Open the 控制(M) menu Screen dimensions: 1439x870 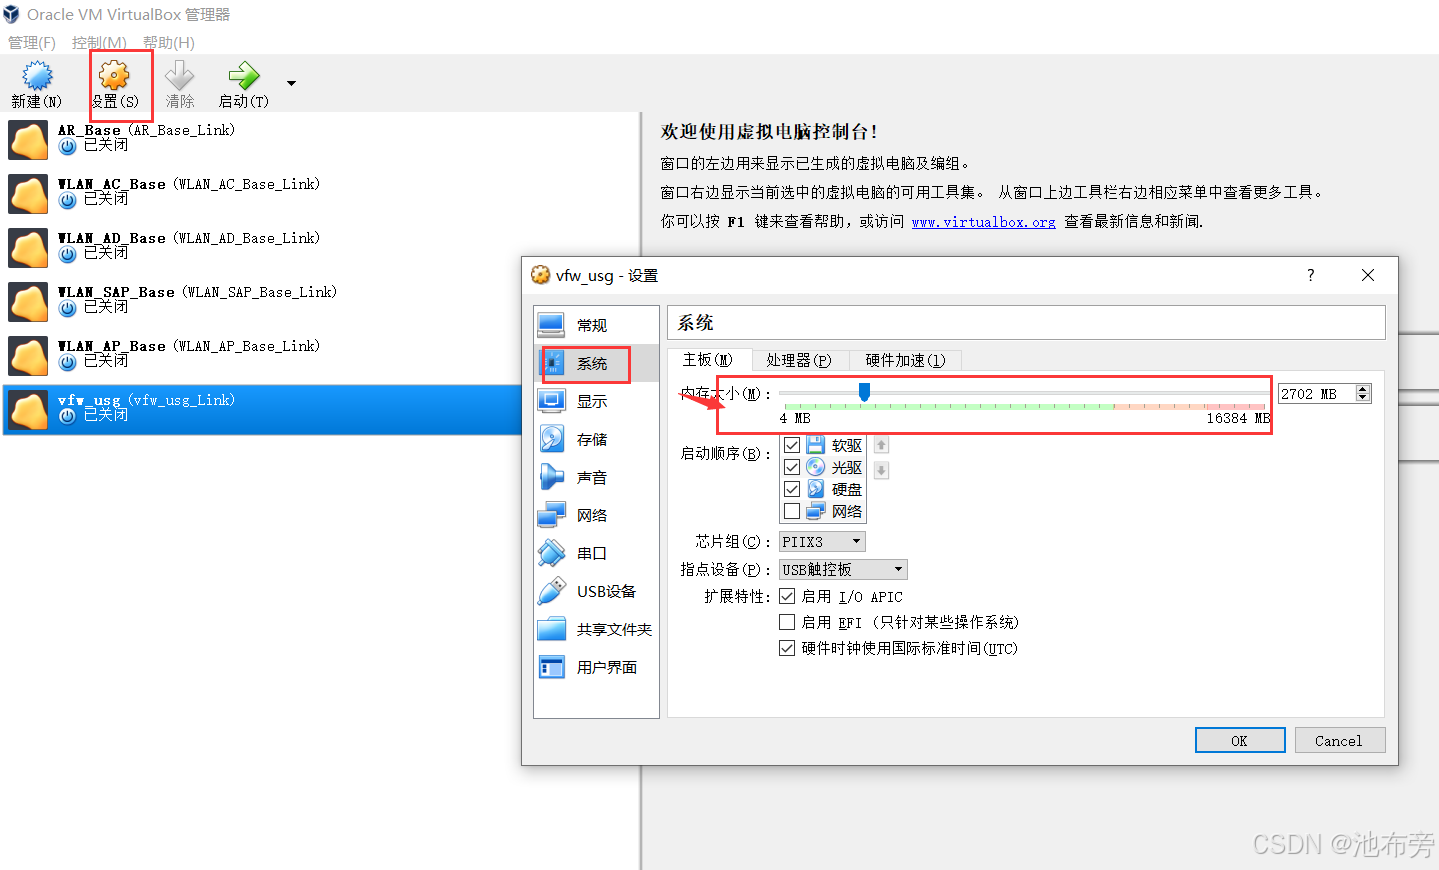(x=99, y=42)
